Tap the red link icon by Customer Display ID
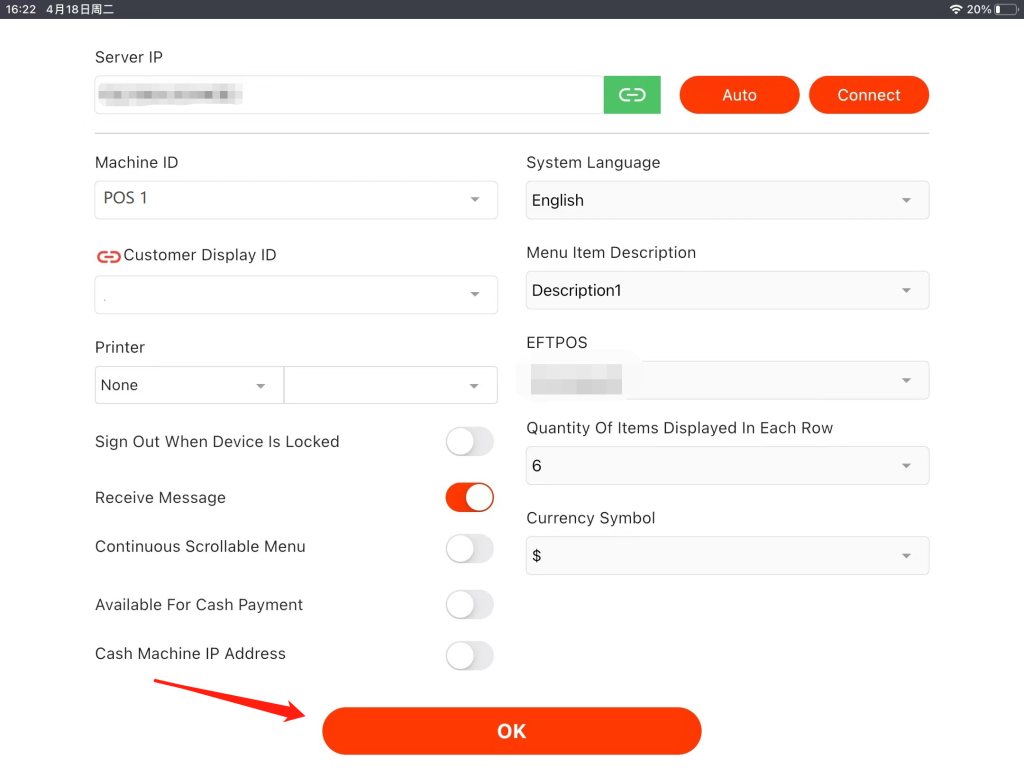Screen dimensions: 1024x768 click(108, 256)
